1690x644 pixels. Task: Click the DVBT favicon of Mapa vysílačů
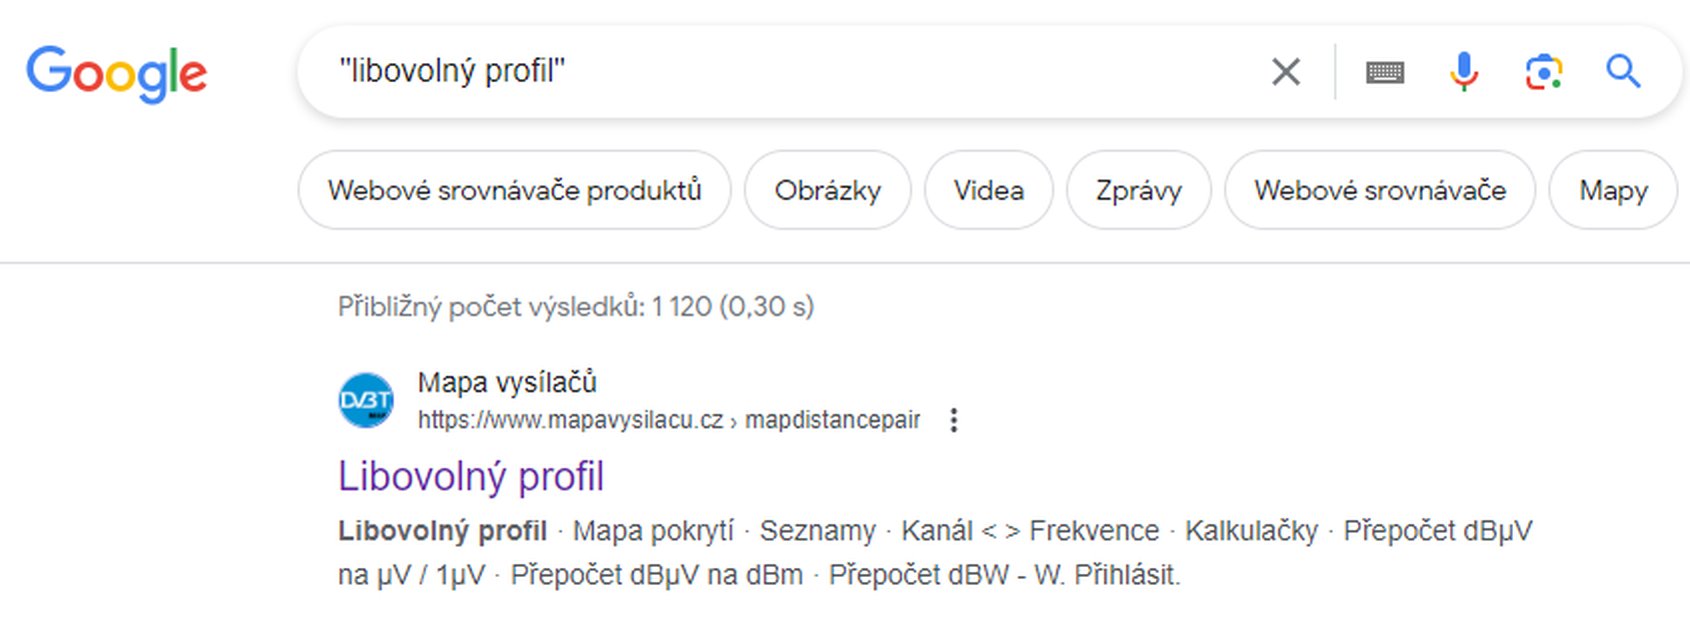click(x=366, y=400)
